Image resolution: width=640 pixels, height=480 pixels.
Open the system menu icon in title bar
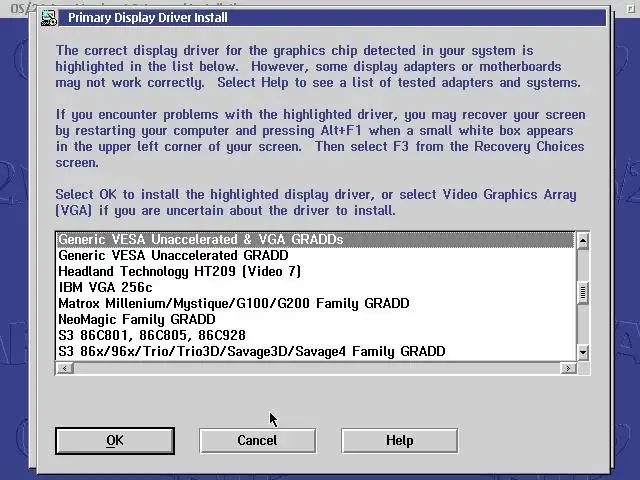[49, 18]
